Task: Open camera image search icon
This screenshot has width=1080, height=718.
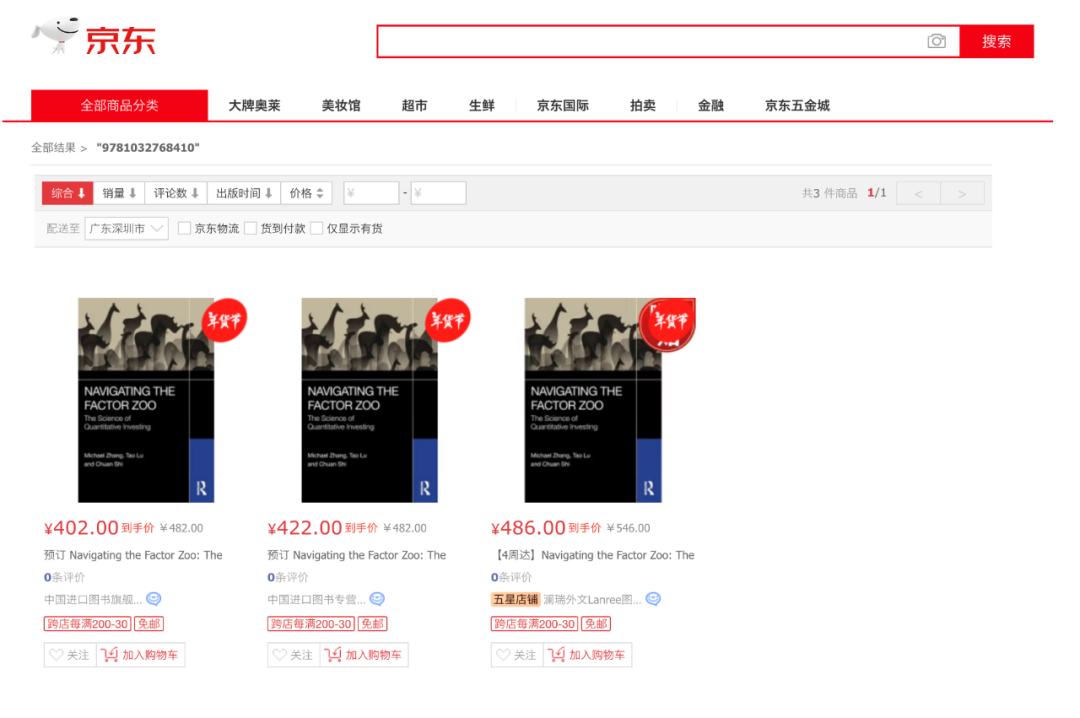Action: [936, 41]
